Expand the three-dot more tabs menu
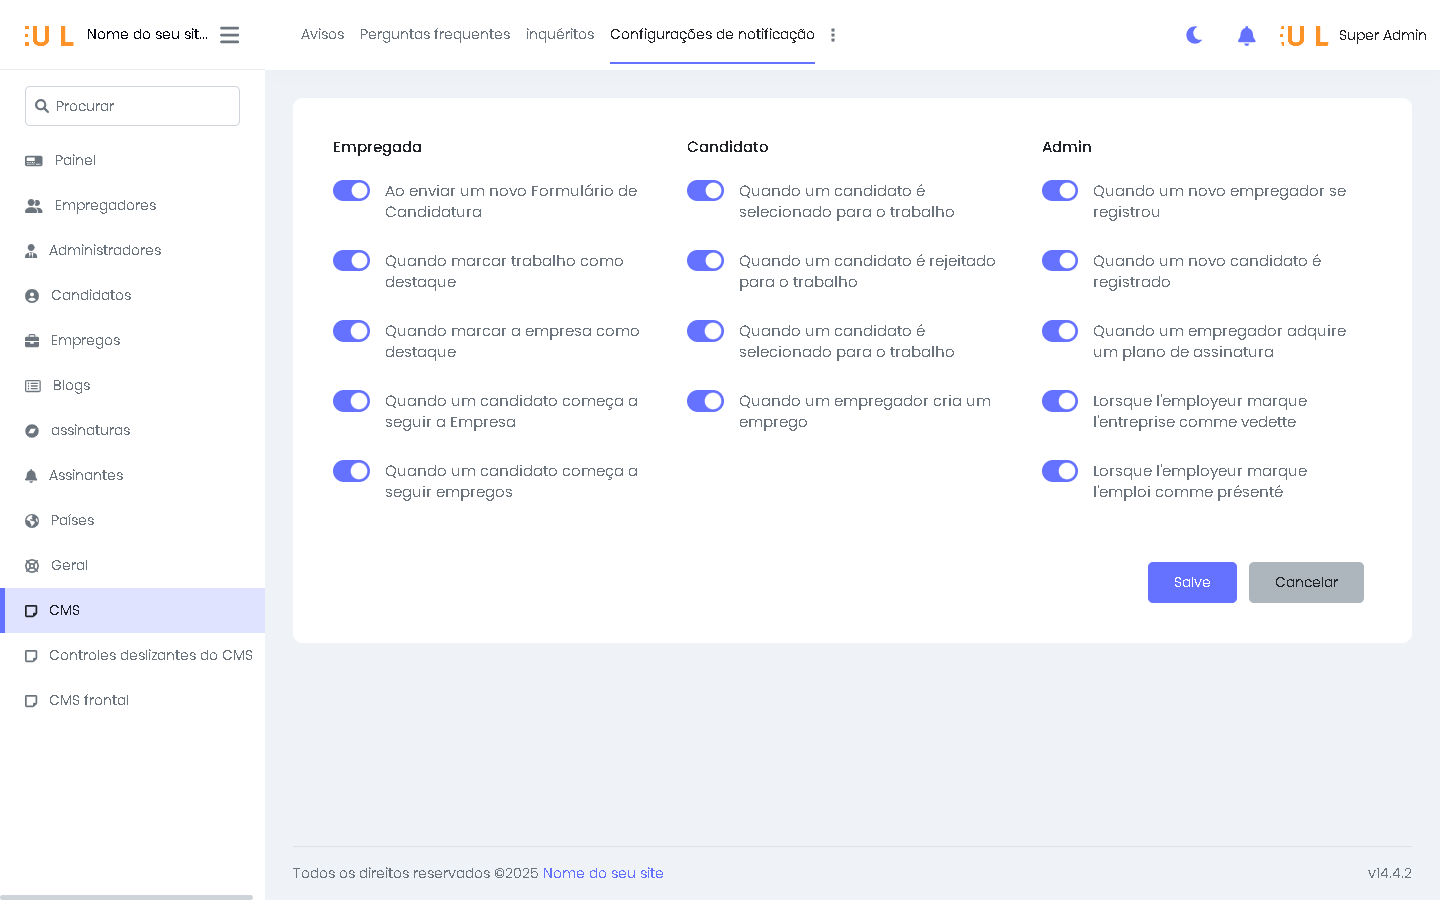The image size is (1440, 900). pyautogui.click(x=833, y=35)
